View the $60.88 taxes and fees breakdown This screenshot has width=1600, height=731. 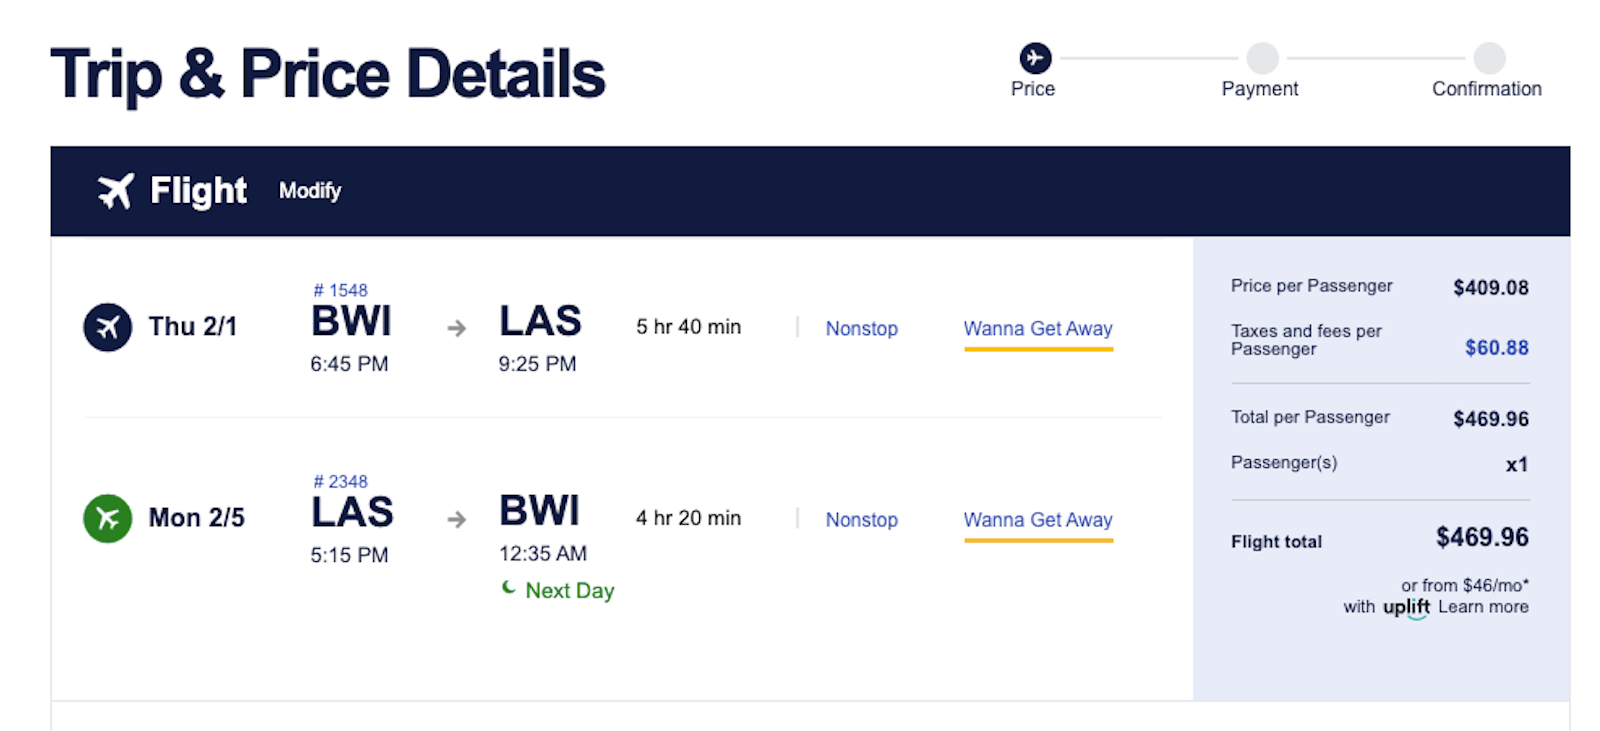pos(1496,348)
